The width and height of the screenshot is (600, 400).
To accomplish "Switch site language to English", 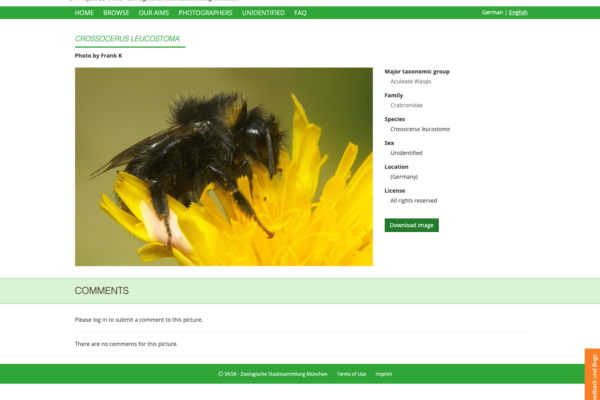I will [518, 12].
